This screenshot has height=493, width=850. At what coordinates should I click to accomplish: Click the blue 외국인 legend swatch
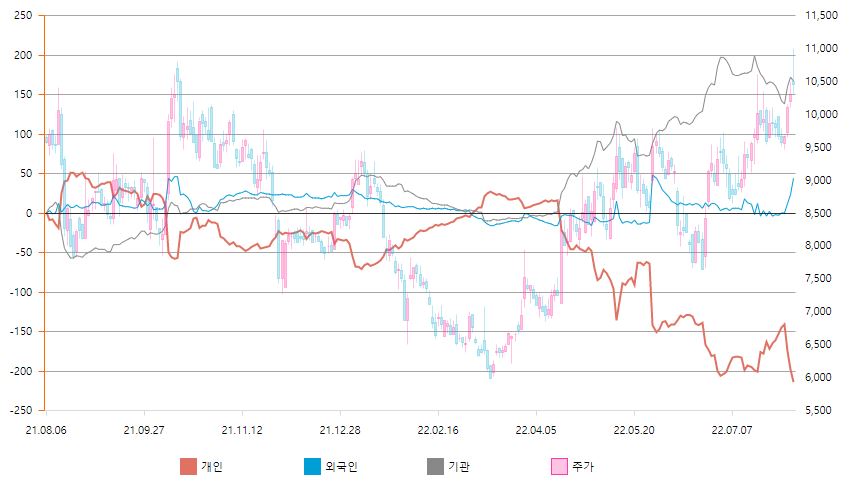[312, 467]
